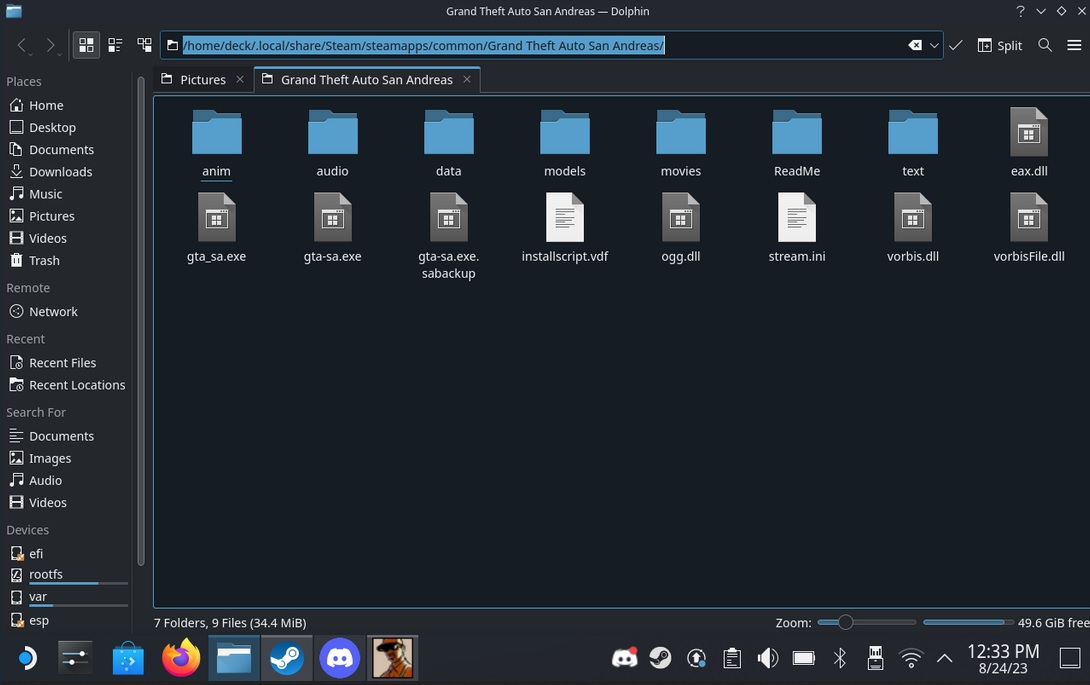Close the Grand Theft Auto San Andreas tab
Image resolution: width=1090 pixels, height=685 pixels.
point(467,79)
